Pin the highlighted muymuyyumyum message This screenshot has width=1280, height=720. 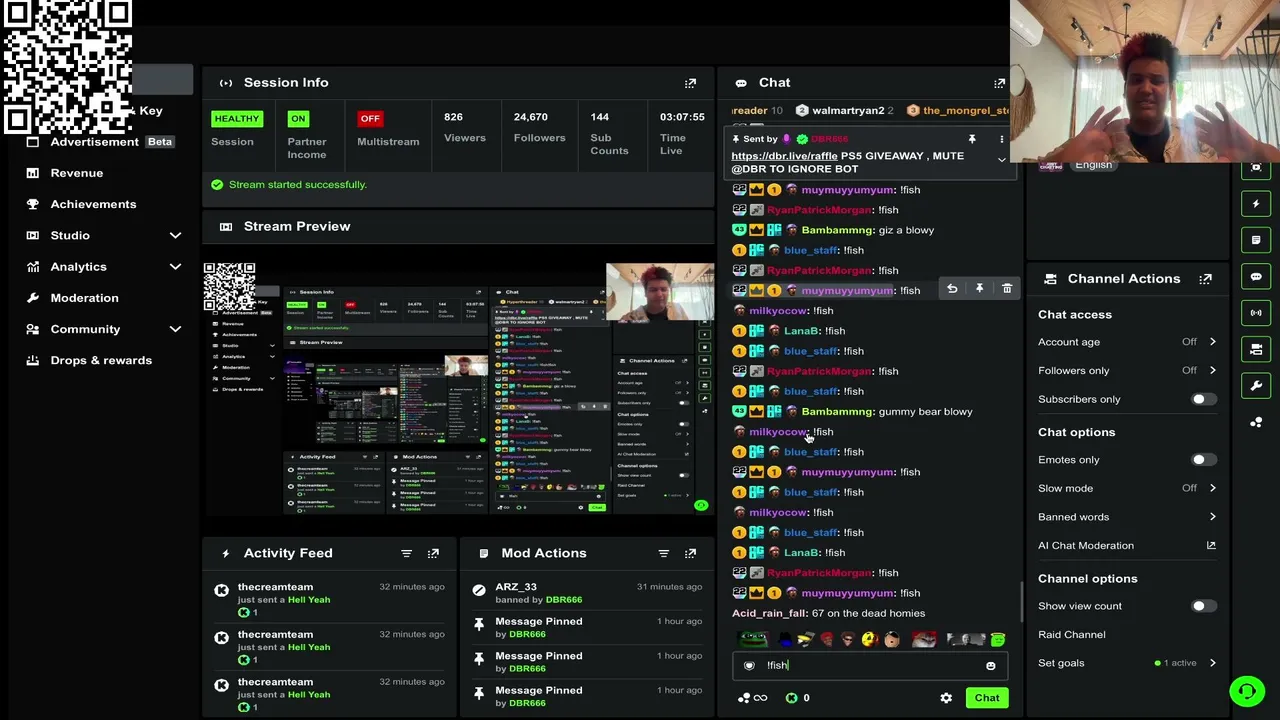click(979, 289)
